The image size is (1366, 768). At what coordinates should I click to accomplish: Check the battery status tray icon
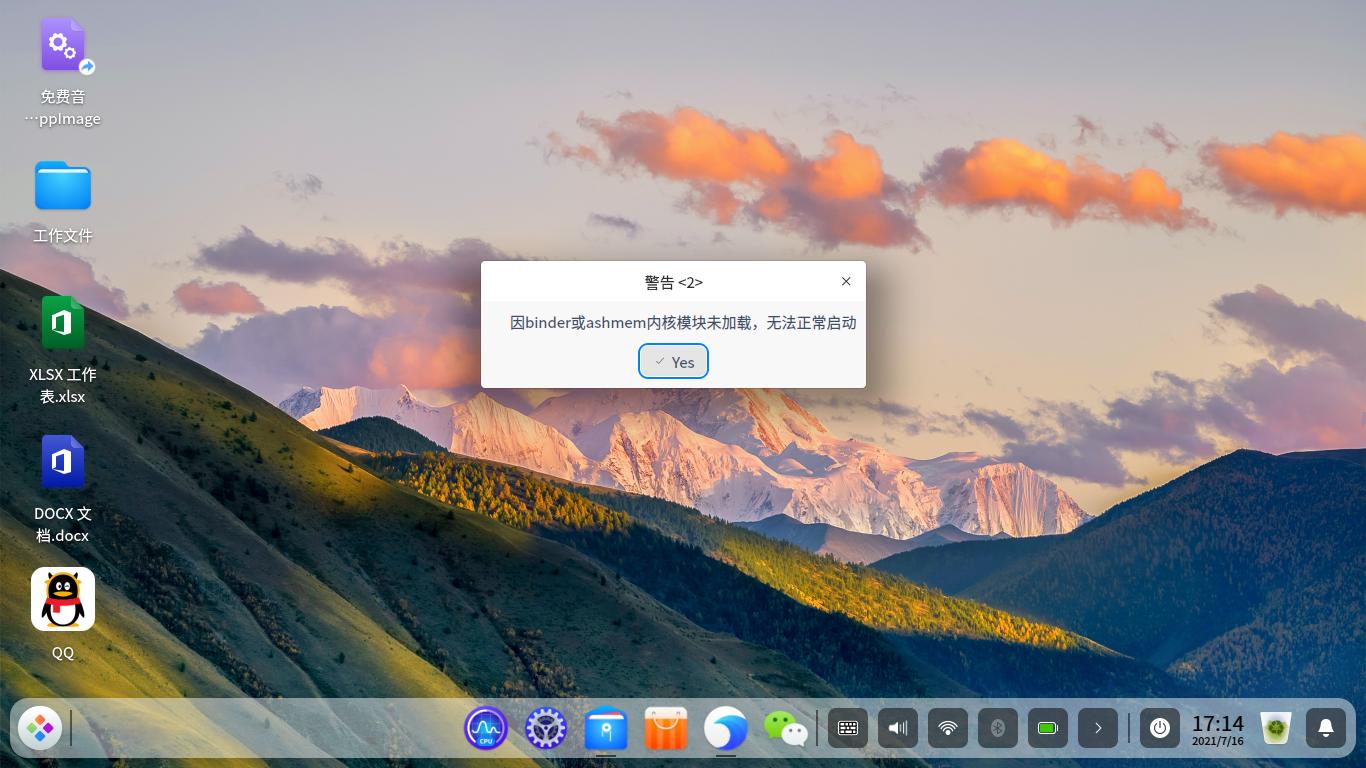pyautogui.click(x=1048, y=728)
